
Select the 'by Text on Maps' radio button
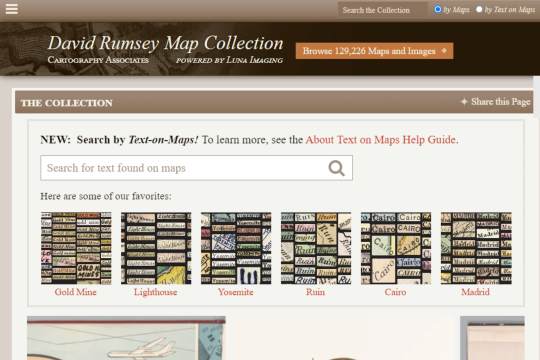tap(479, 9)
